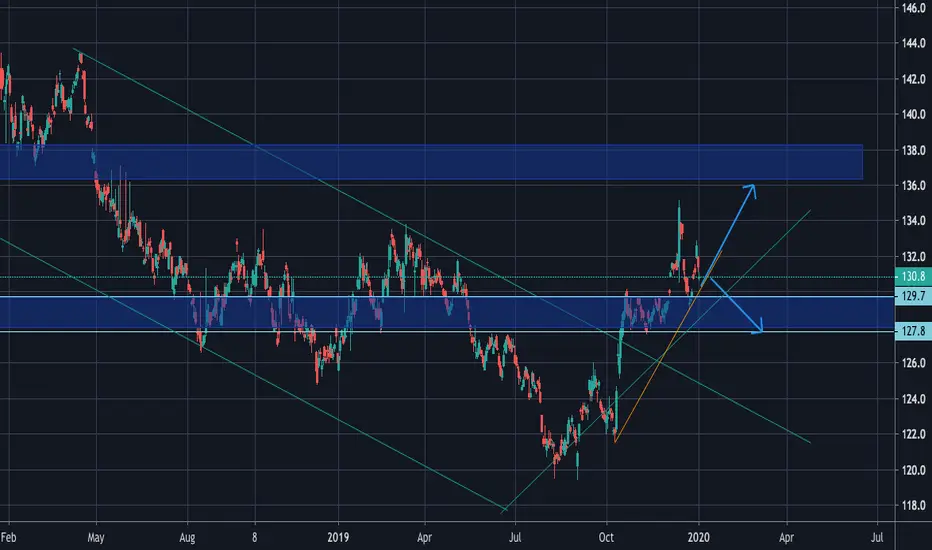Click the 132.0 price axis label
The image size is (932, 550).
point(914,256)
